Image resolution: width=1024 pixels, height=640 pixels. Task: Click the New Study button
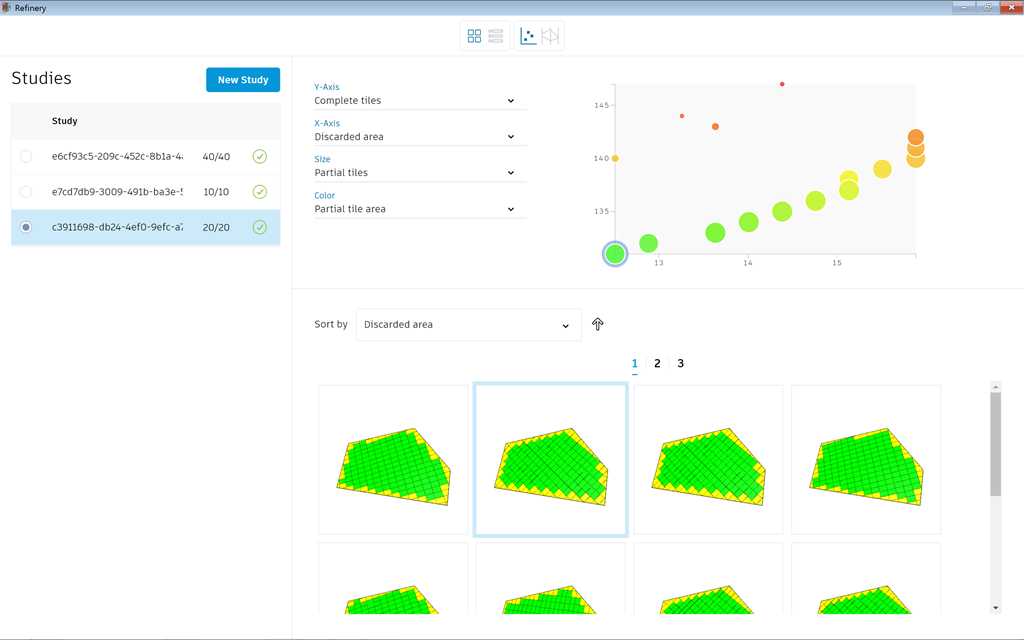click(243, 80)
